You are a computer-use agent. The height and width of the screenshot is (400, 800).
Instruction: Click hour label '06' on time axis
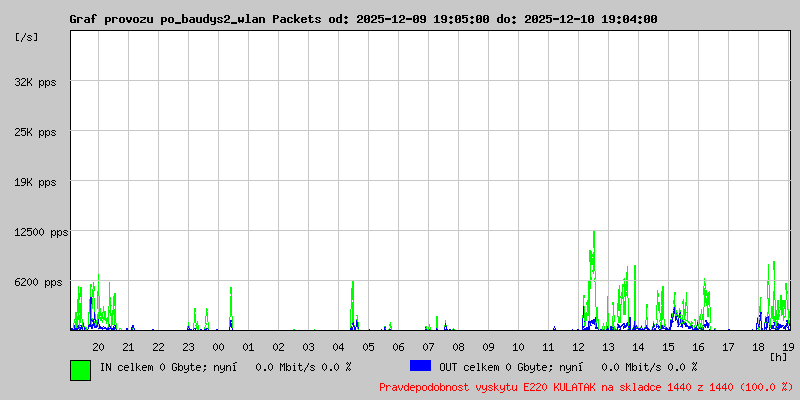pos(398,347)
